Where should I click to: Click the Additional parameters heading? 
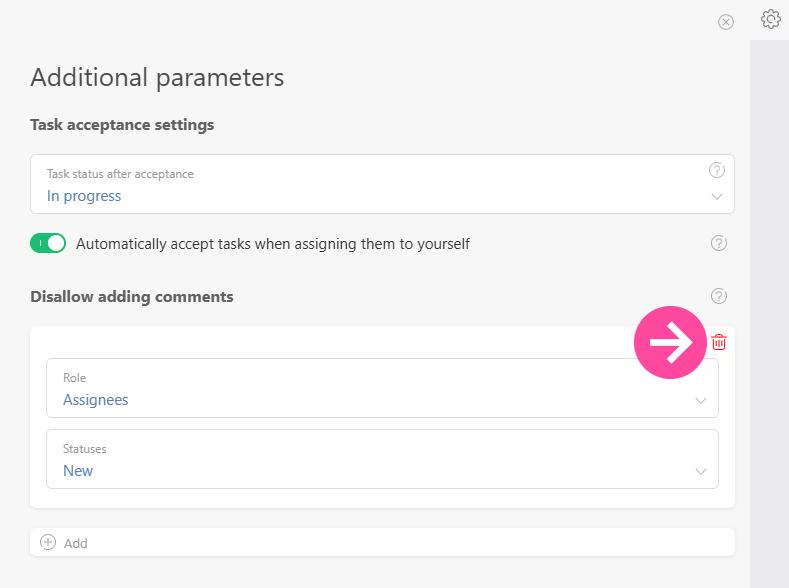click(x=157, y=77)
